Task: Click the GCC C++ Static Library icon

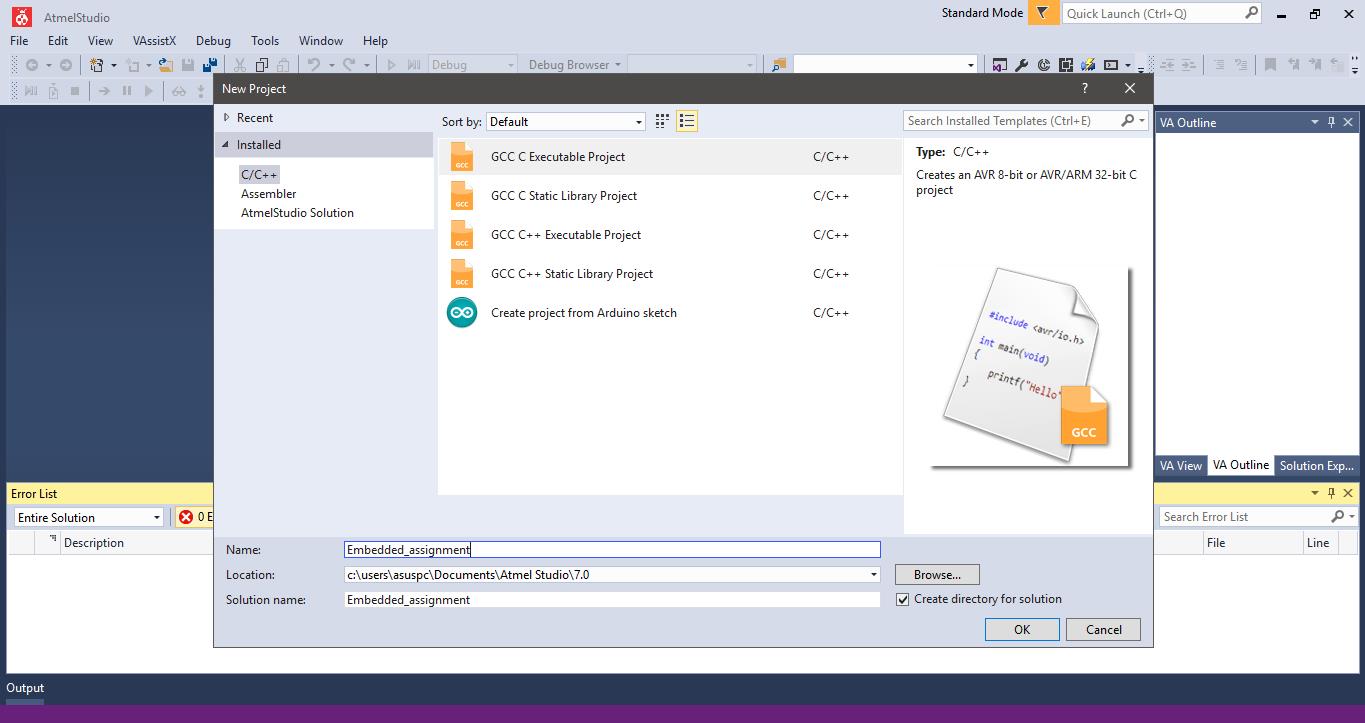Action: (x=462, y=274)
